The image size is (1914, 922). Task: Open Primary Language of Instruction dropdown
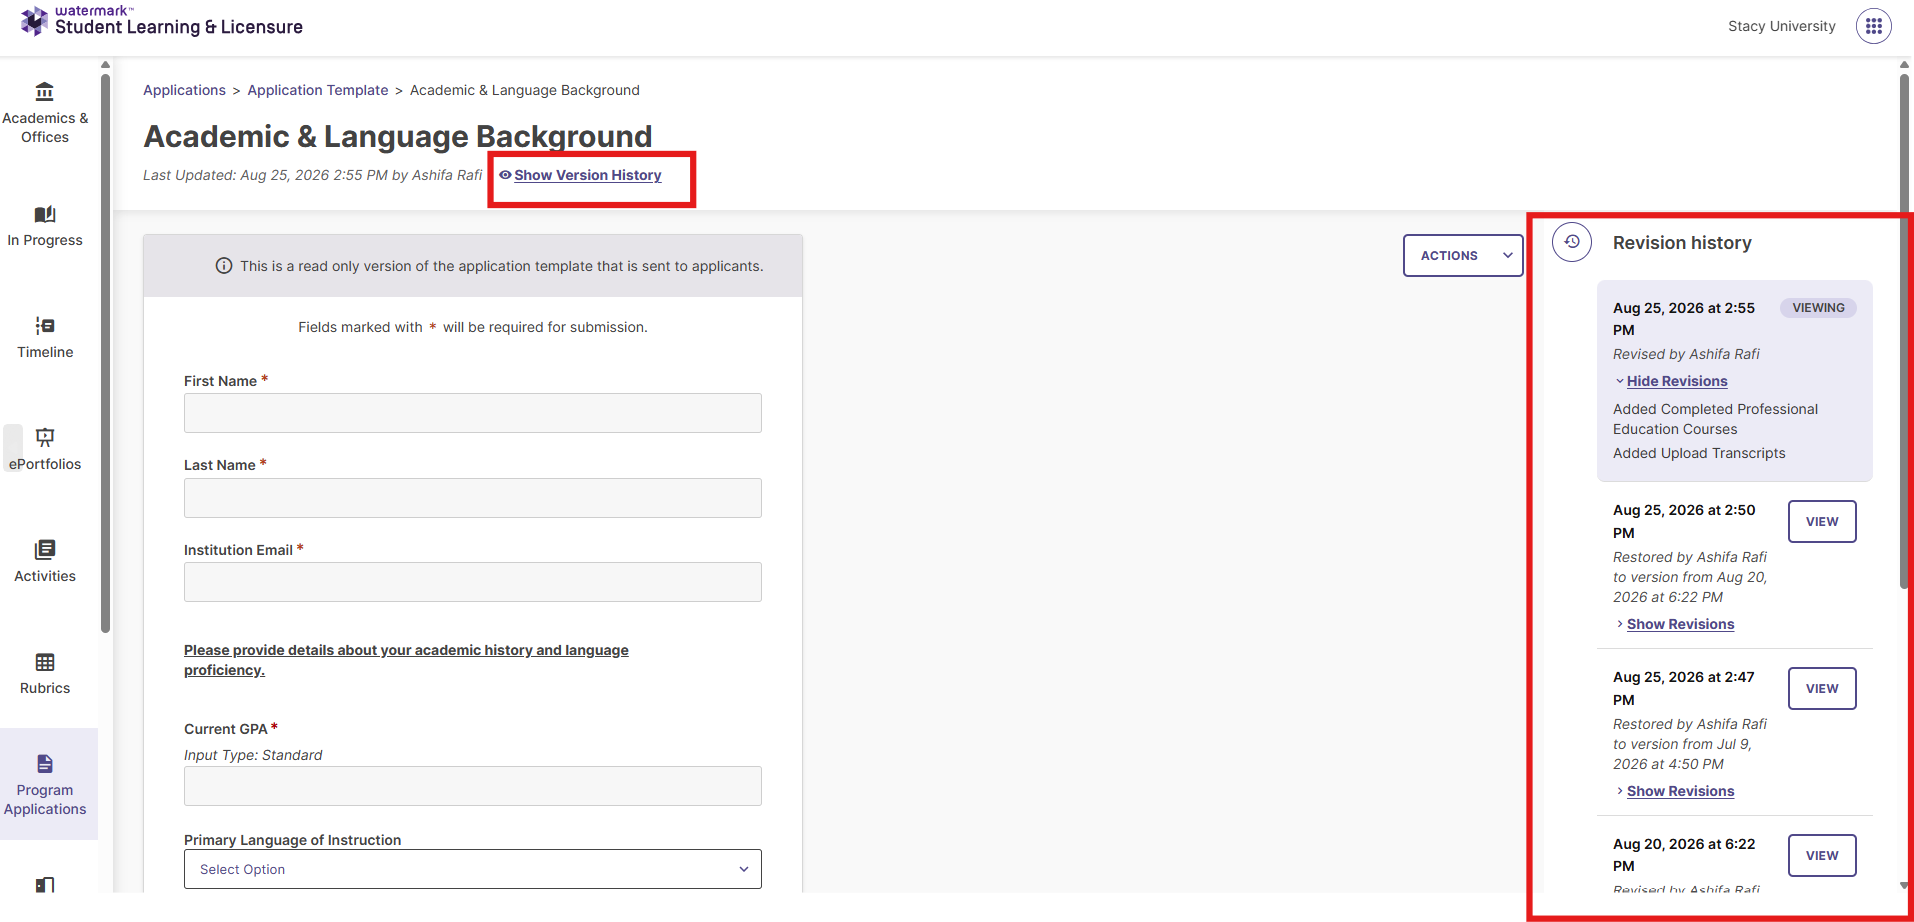pos(473,869)
